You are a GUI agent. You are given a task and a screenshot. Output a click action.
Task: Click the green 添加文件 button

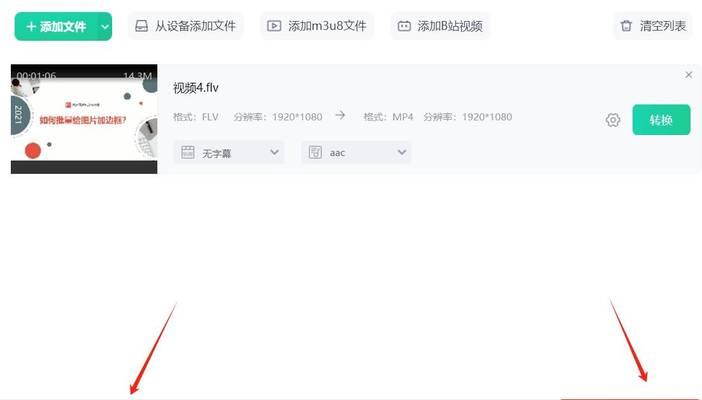pos(56,26)
